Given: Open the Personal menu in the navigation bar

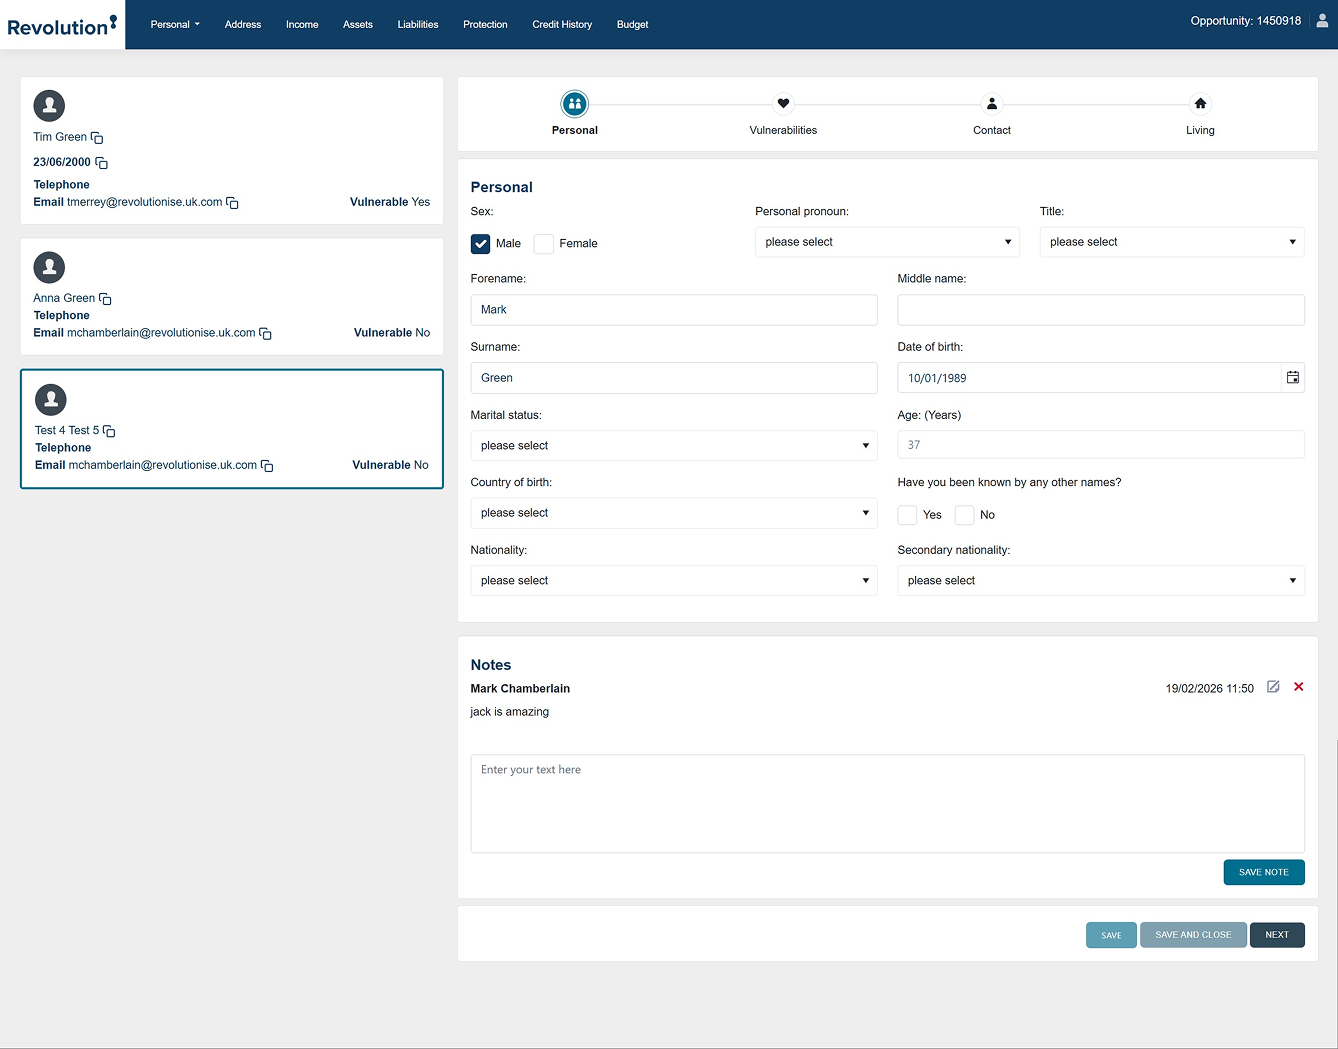Looking at the screenshot, I should pos(175,24).
